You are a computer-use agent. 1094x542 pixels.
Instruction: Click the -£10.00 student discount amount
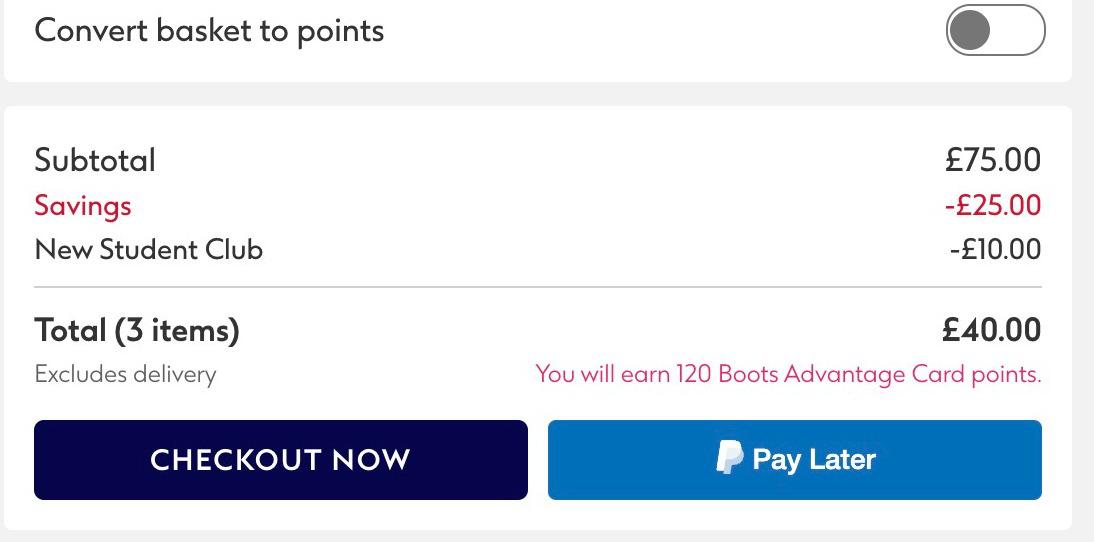(x=995, y=250)
